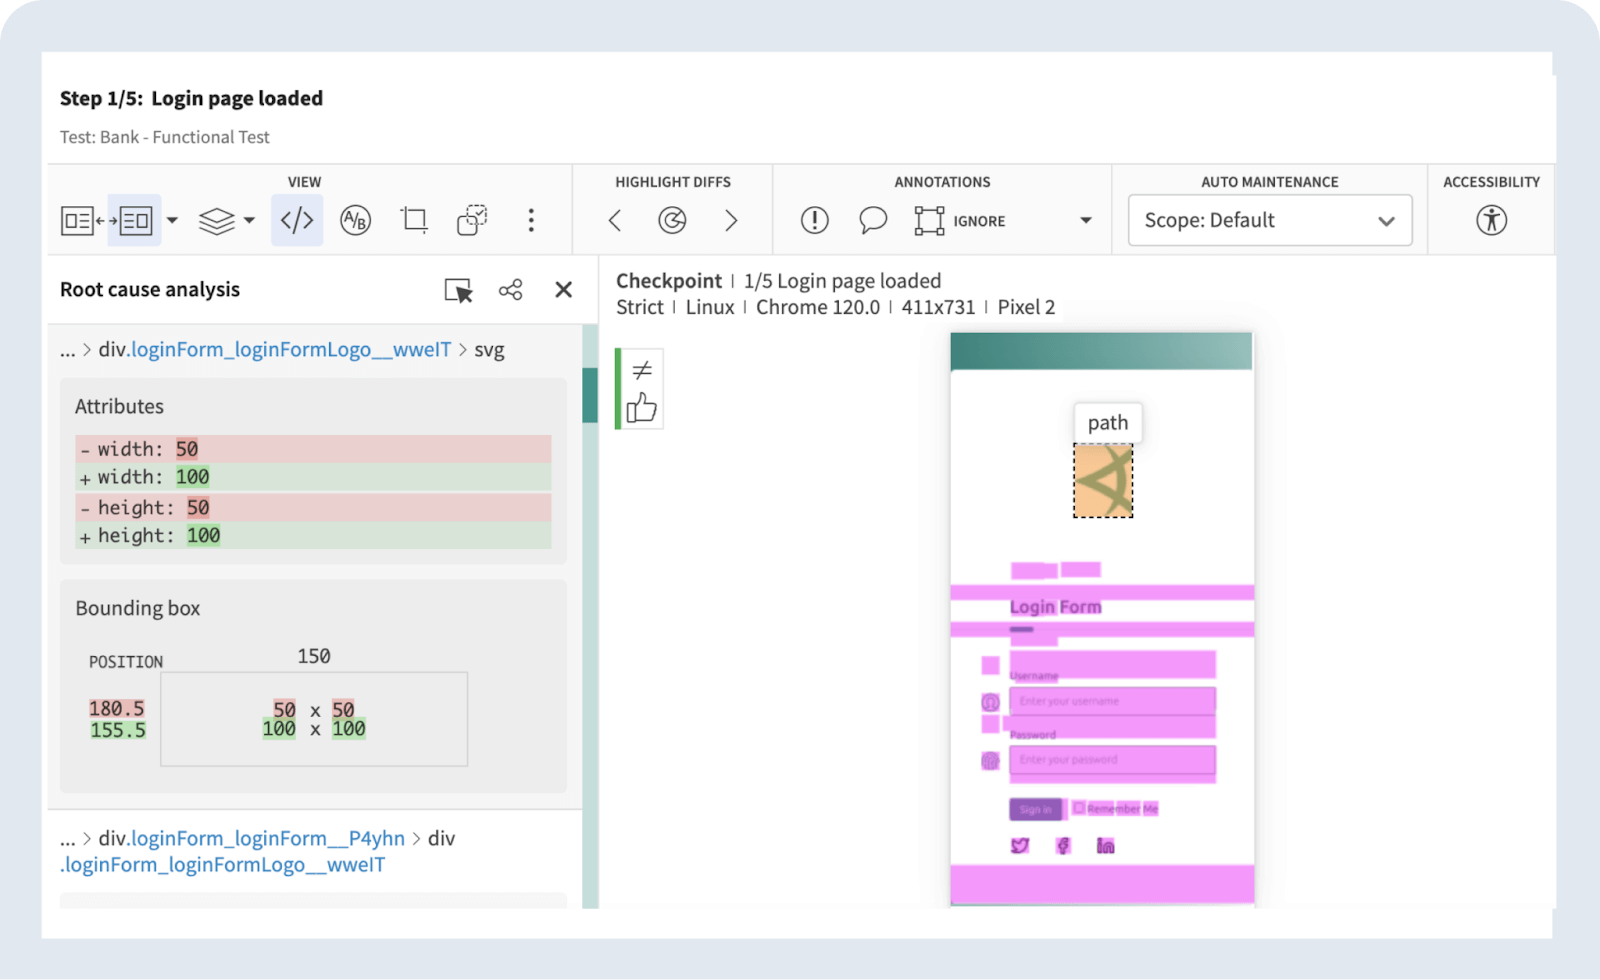
Task: Toggle the thumbs up accept checkpoint
Action: pos(641,408)
